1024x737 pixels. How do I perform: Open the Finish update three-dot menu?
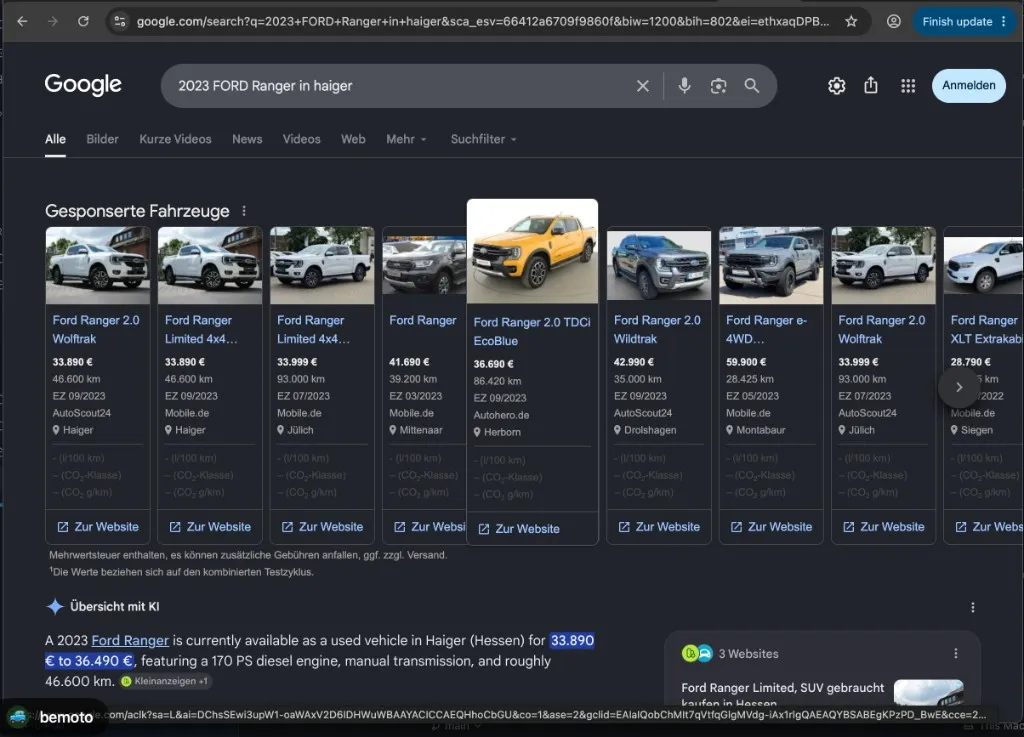(x=1004, y=22)
